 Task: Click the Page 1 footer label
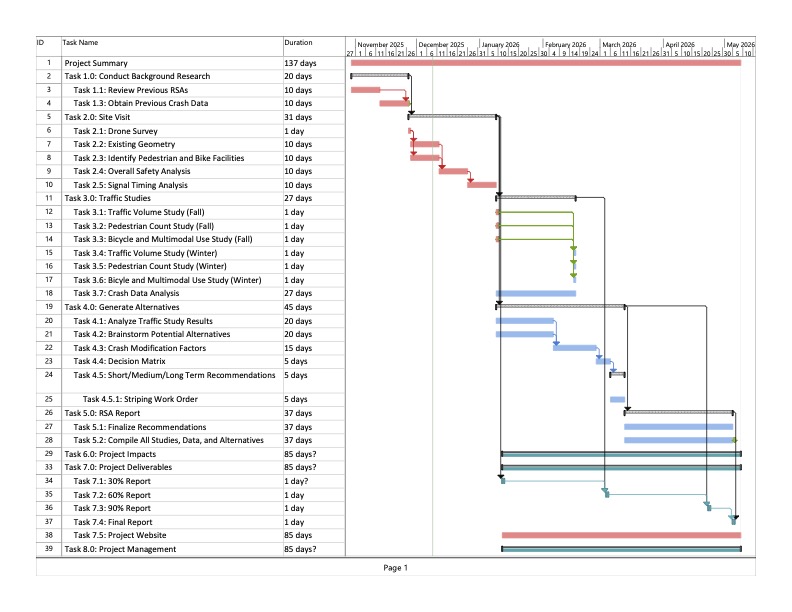click(x=395, y=568)
